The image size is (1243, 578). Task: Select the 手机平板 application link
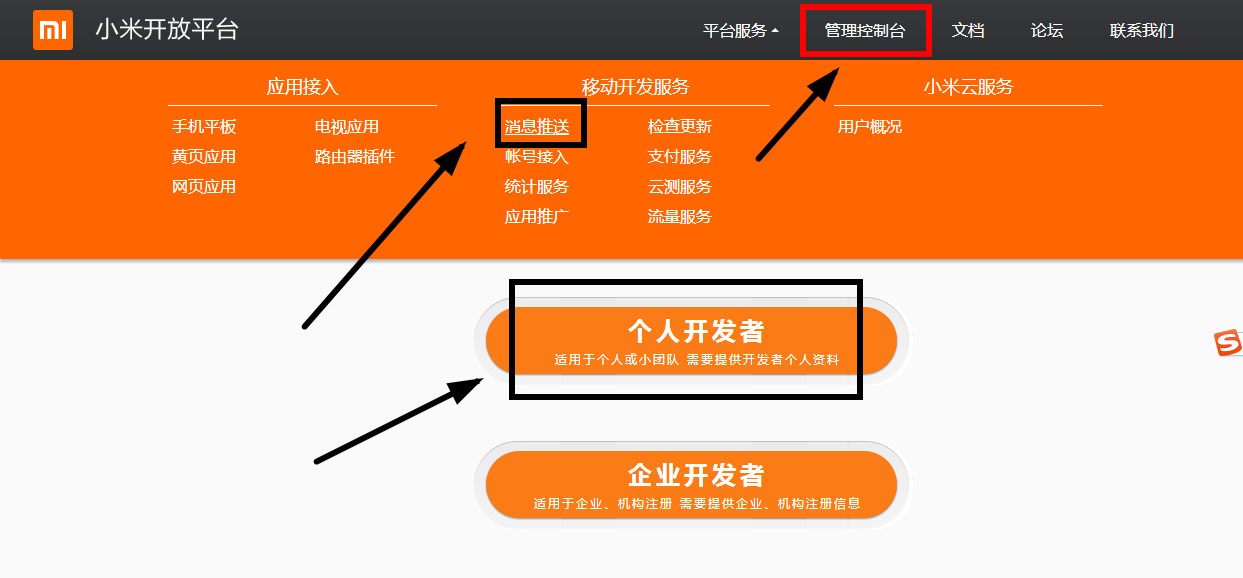204,127
